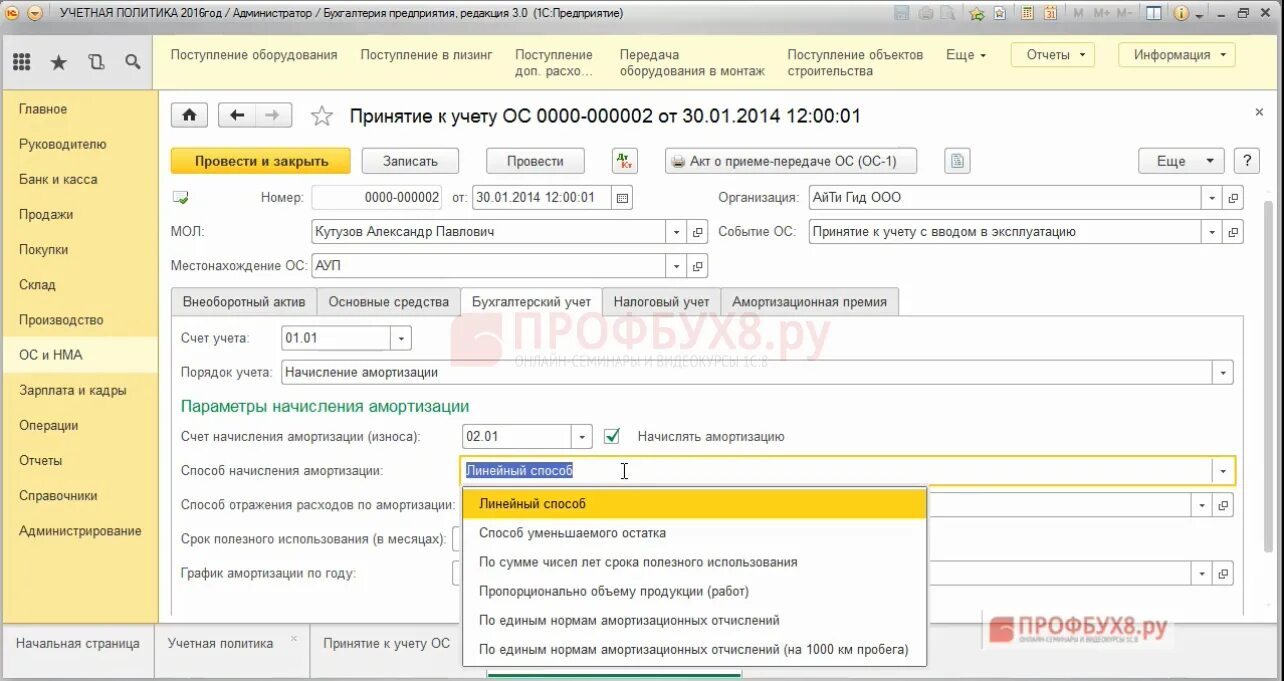Viewport: 1284px width, 681px height.
Task: Click the document posted status icon
Action: (181, 197)
